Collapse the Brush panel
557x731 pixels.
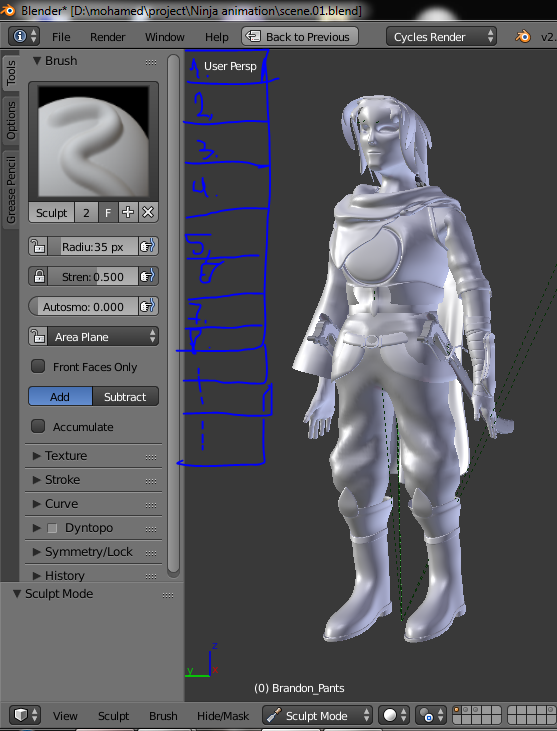tap(37, 61)
